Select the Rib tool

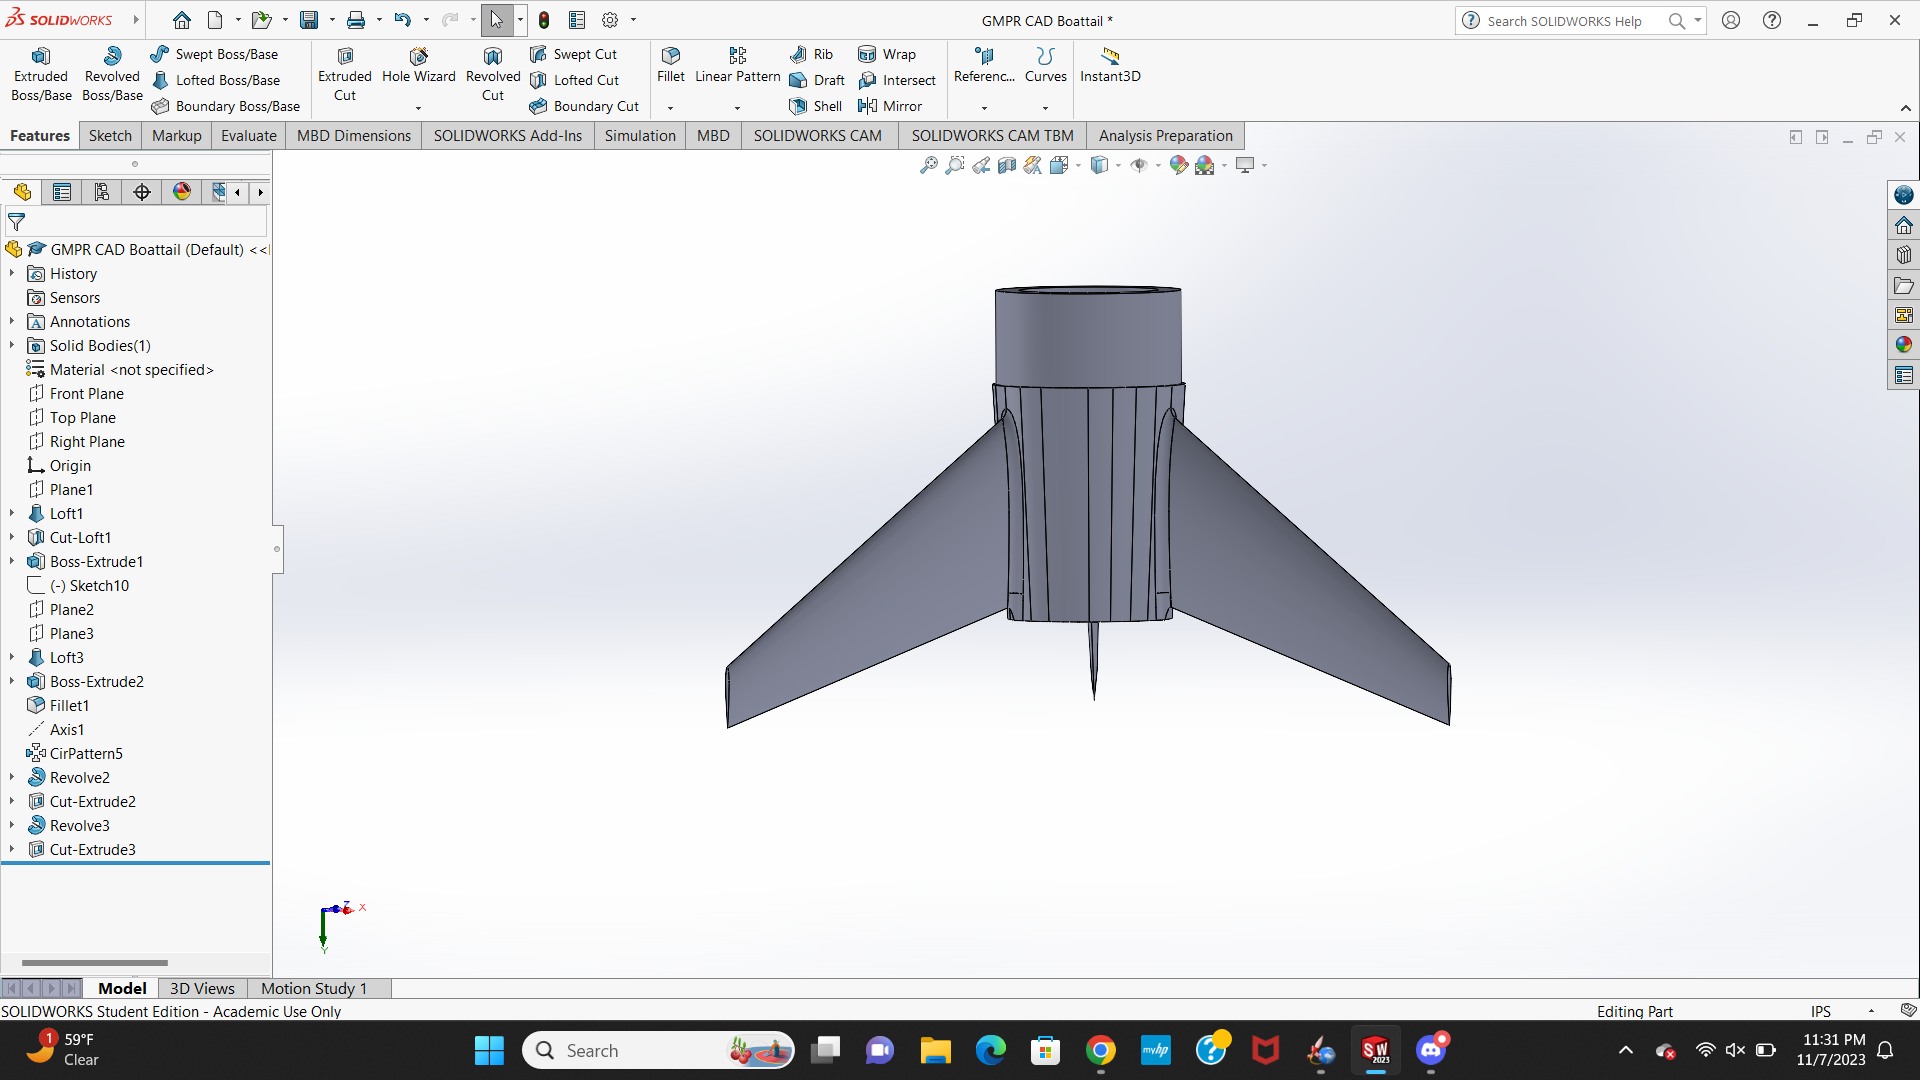(x=812, y=54)
